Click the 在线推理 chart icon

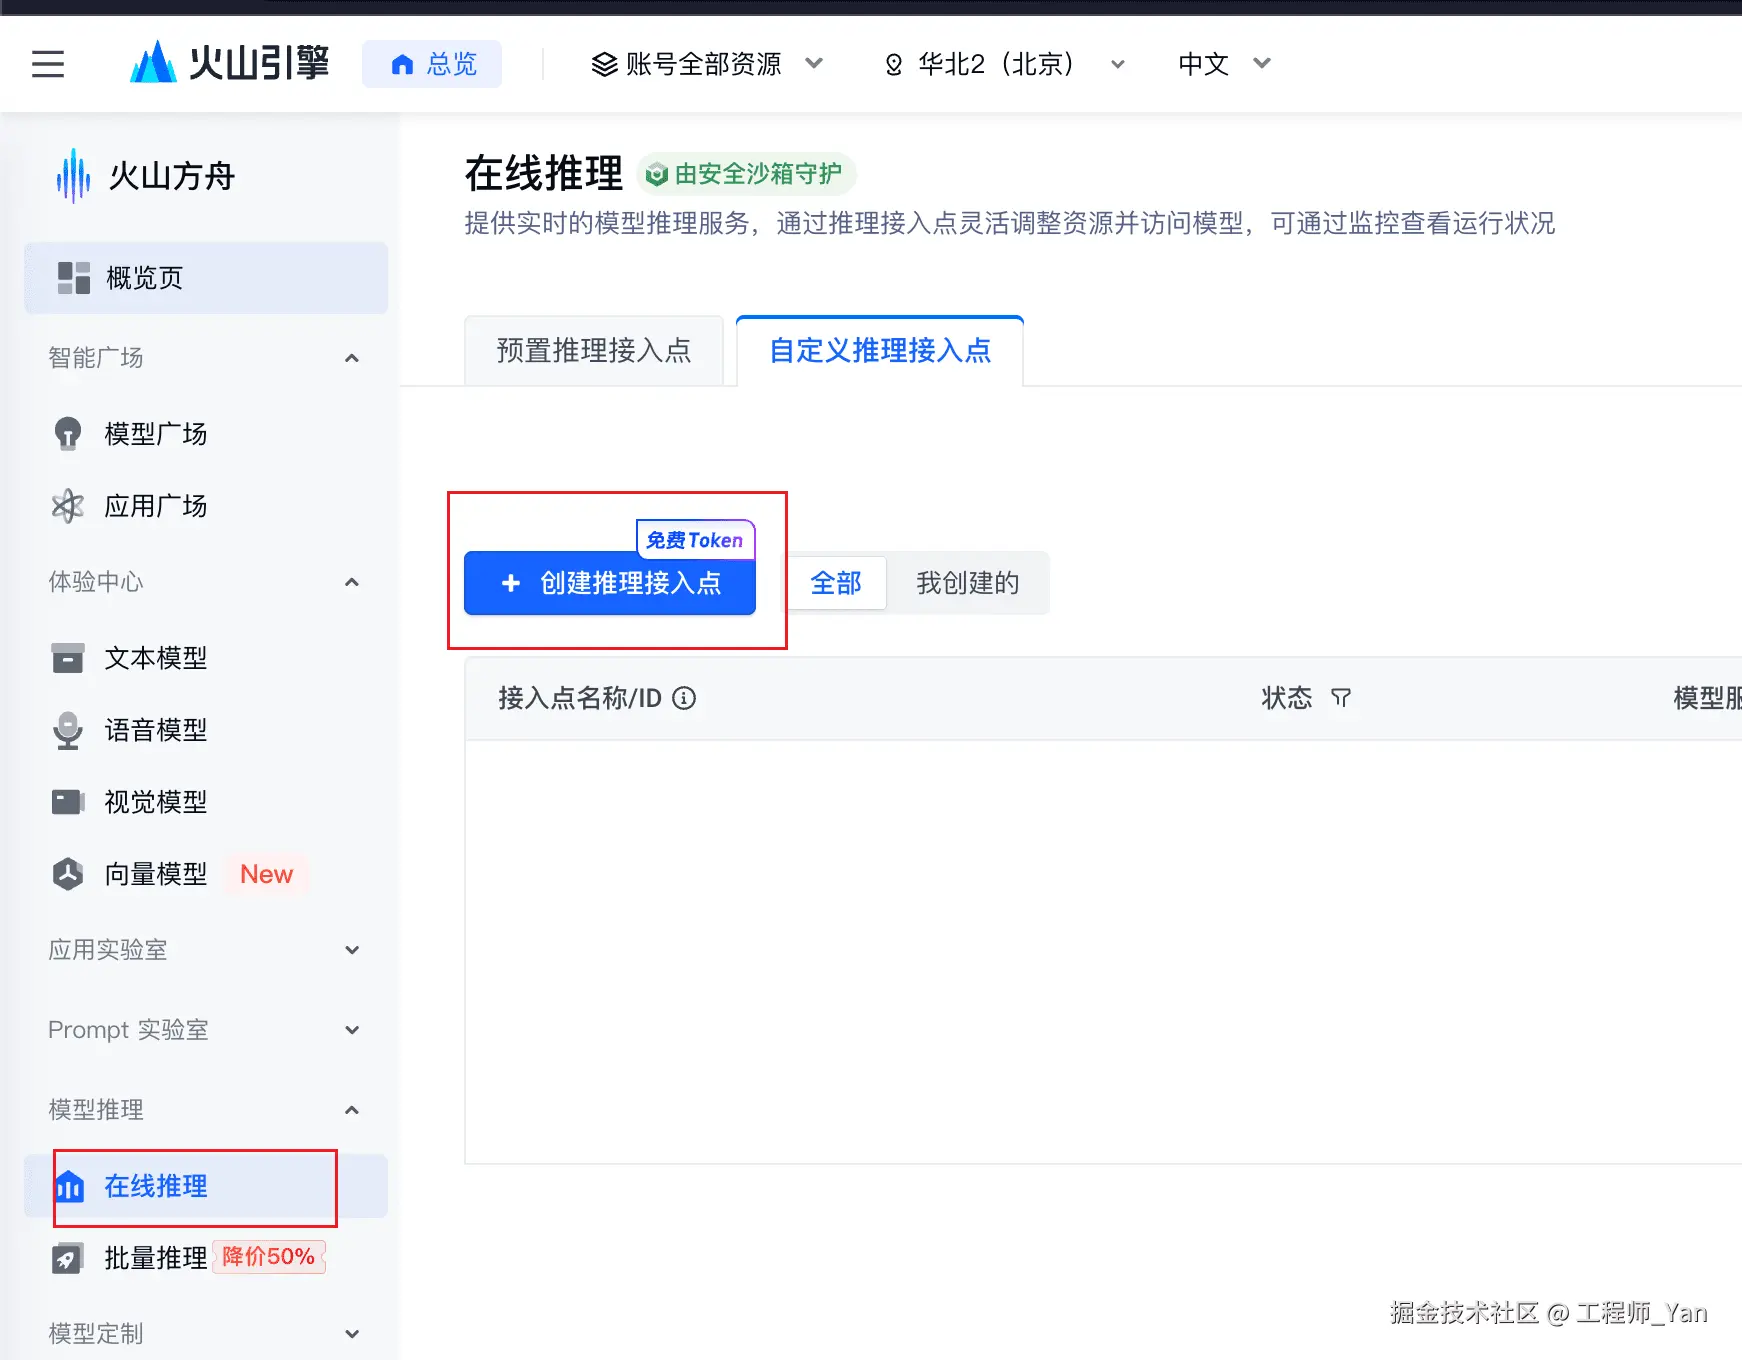coord(69,1186)
